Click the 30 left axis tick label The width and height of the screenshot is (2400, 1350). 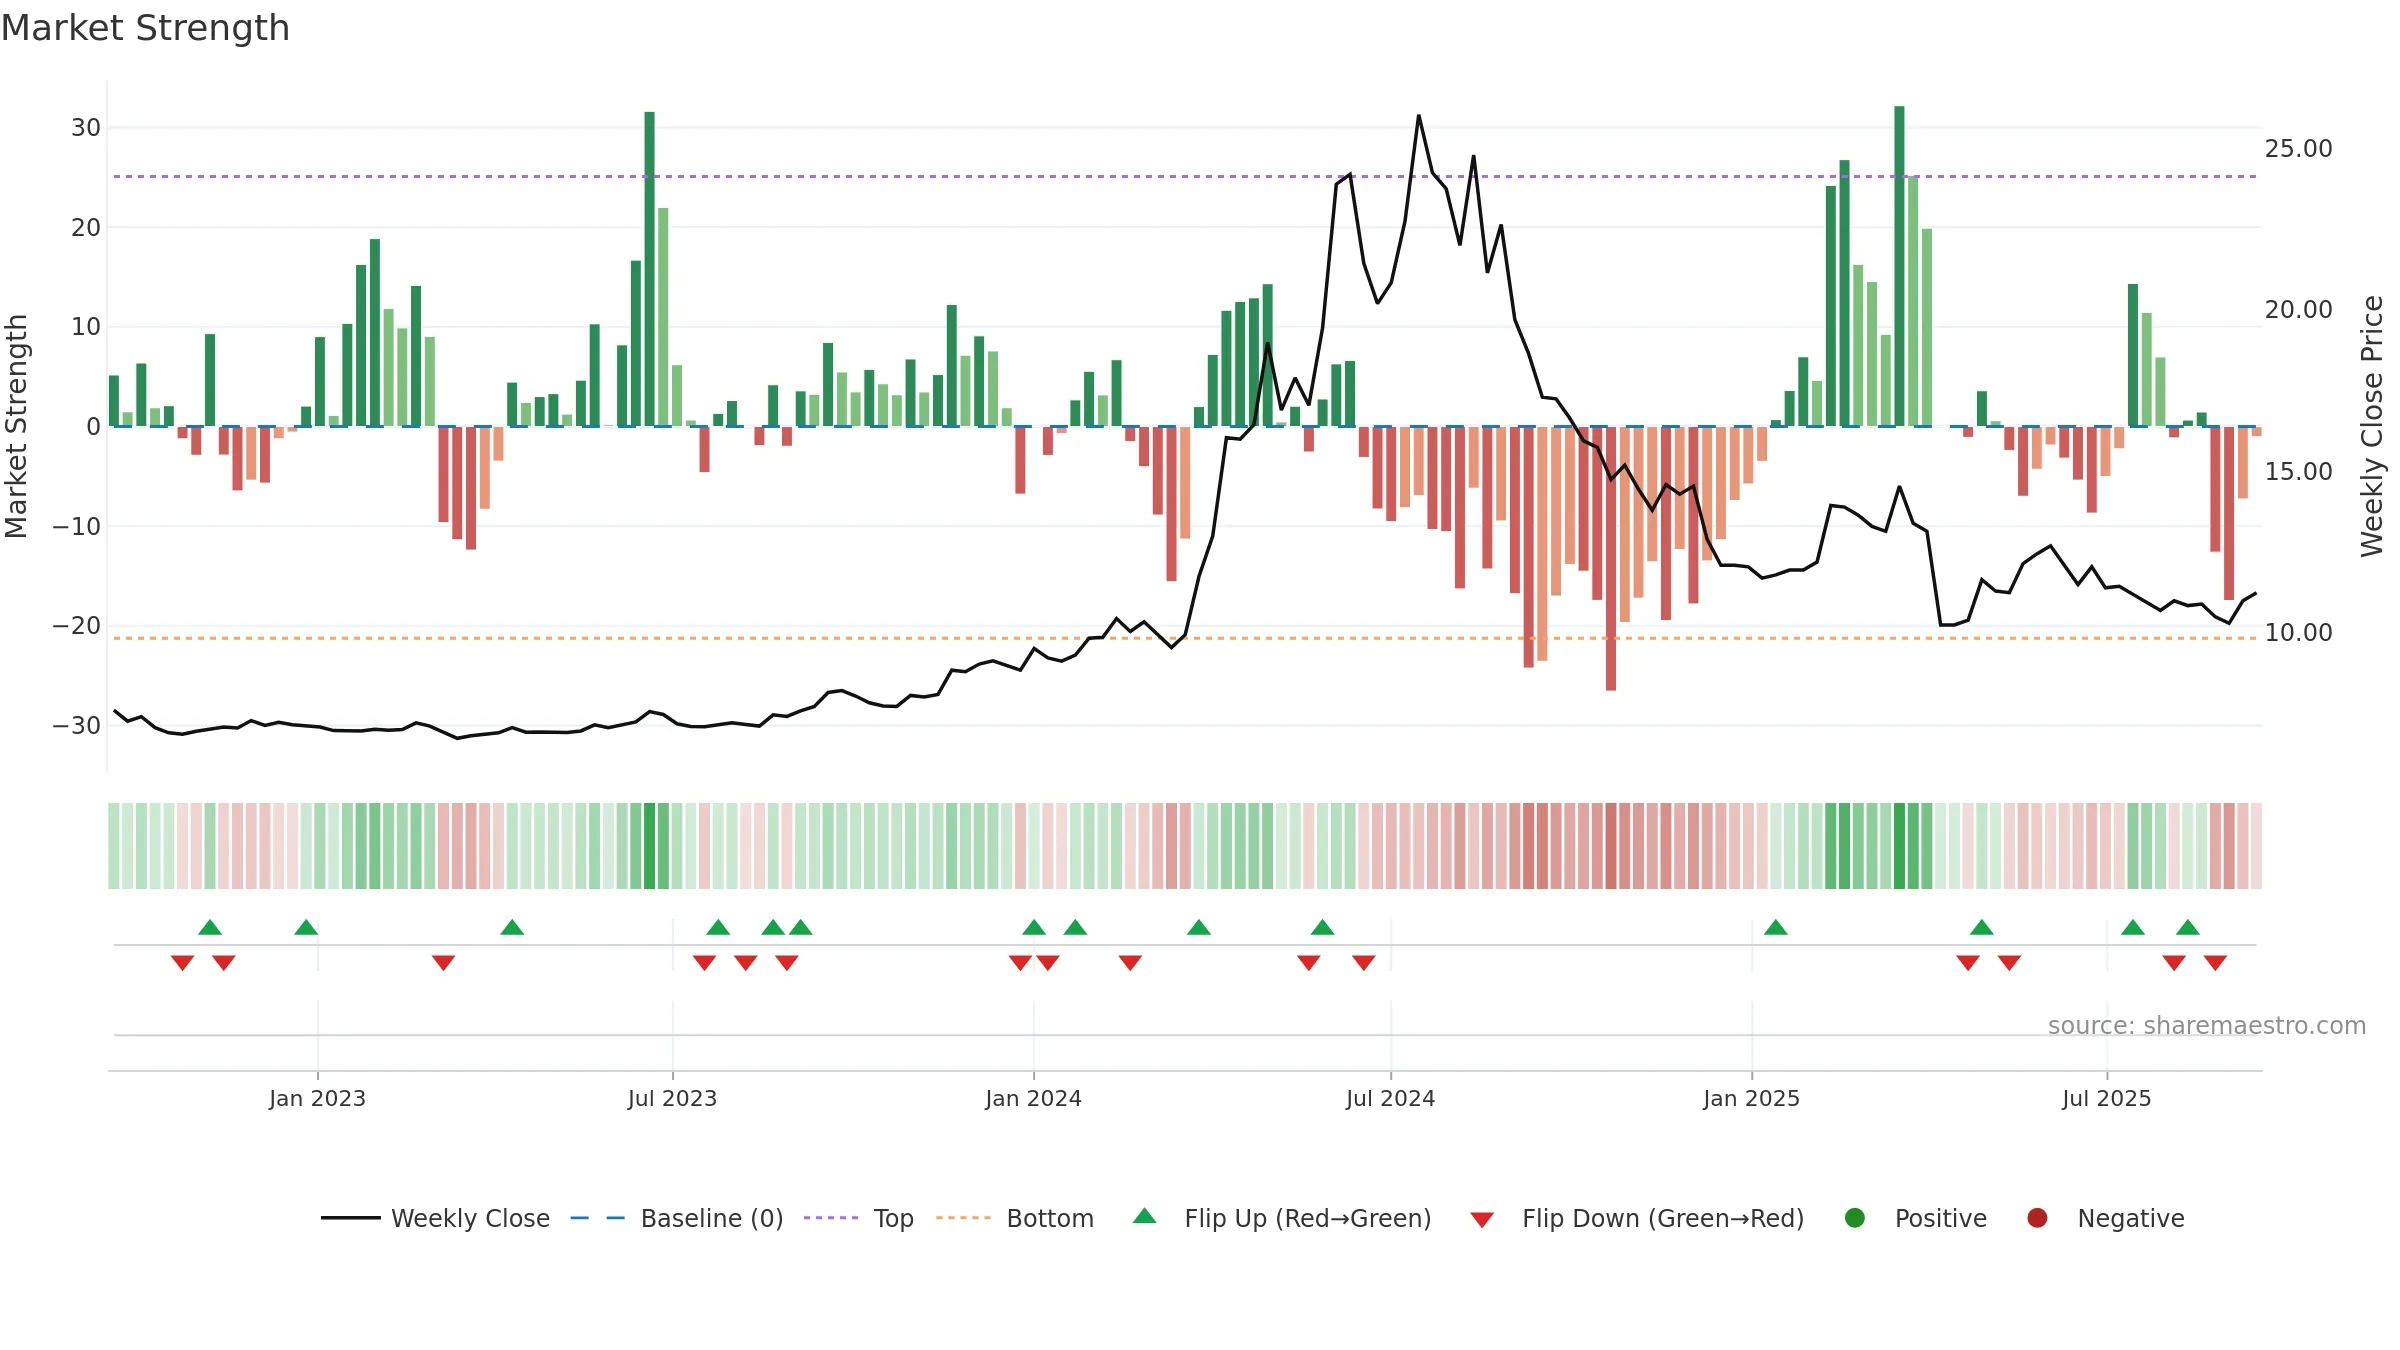(85, 127)
